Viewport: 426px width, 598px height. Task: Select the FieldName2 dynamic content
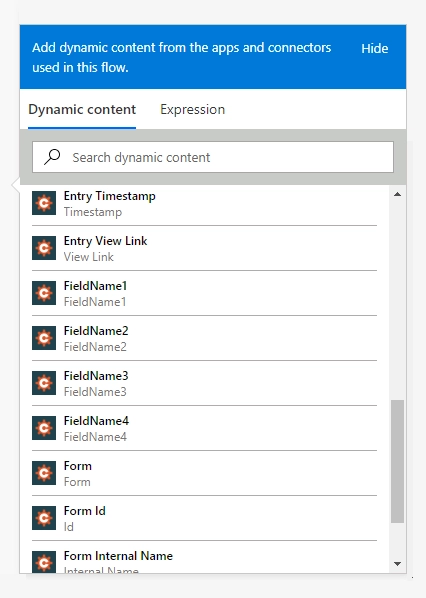coord(204,338)
